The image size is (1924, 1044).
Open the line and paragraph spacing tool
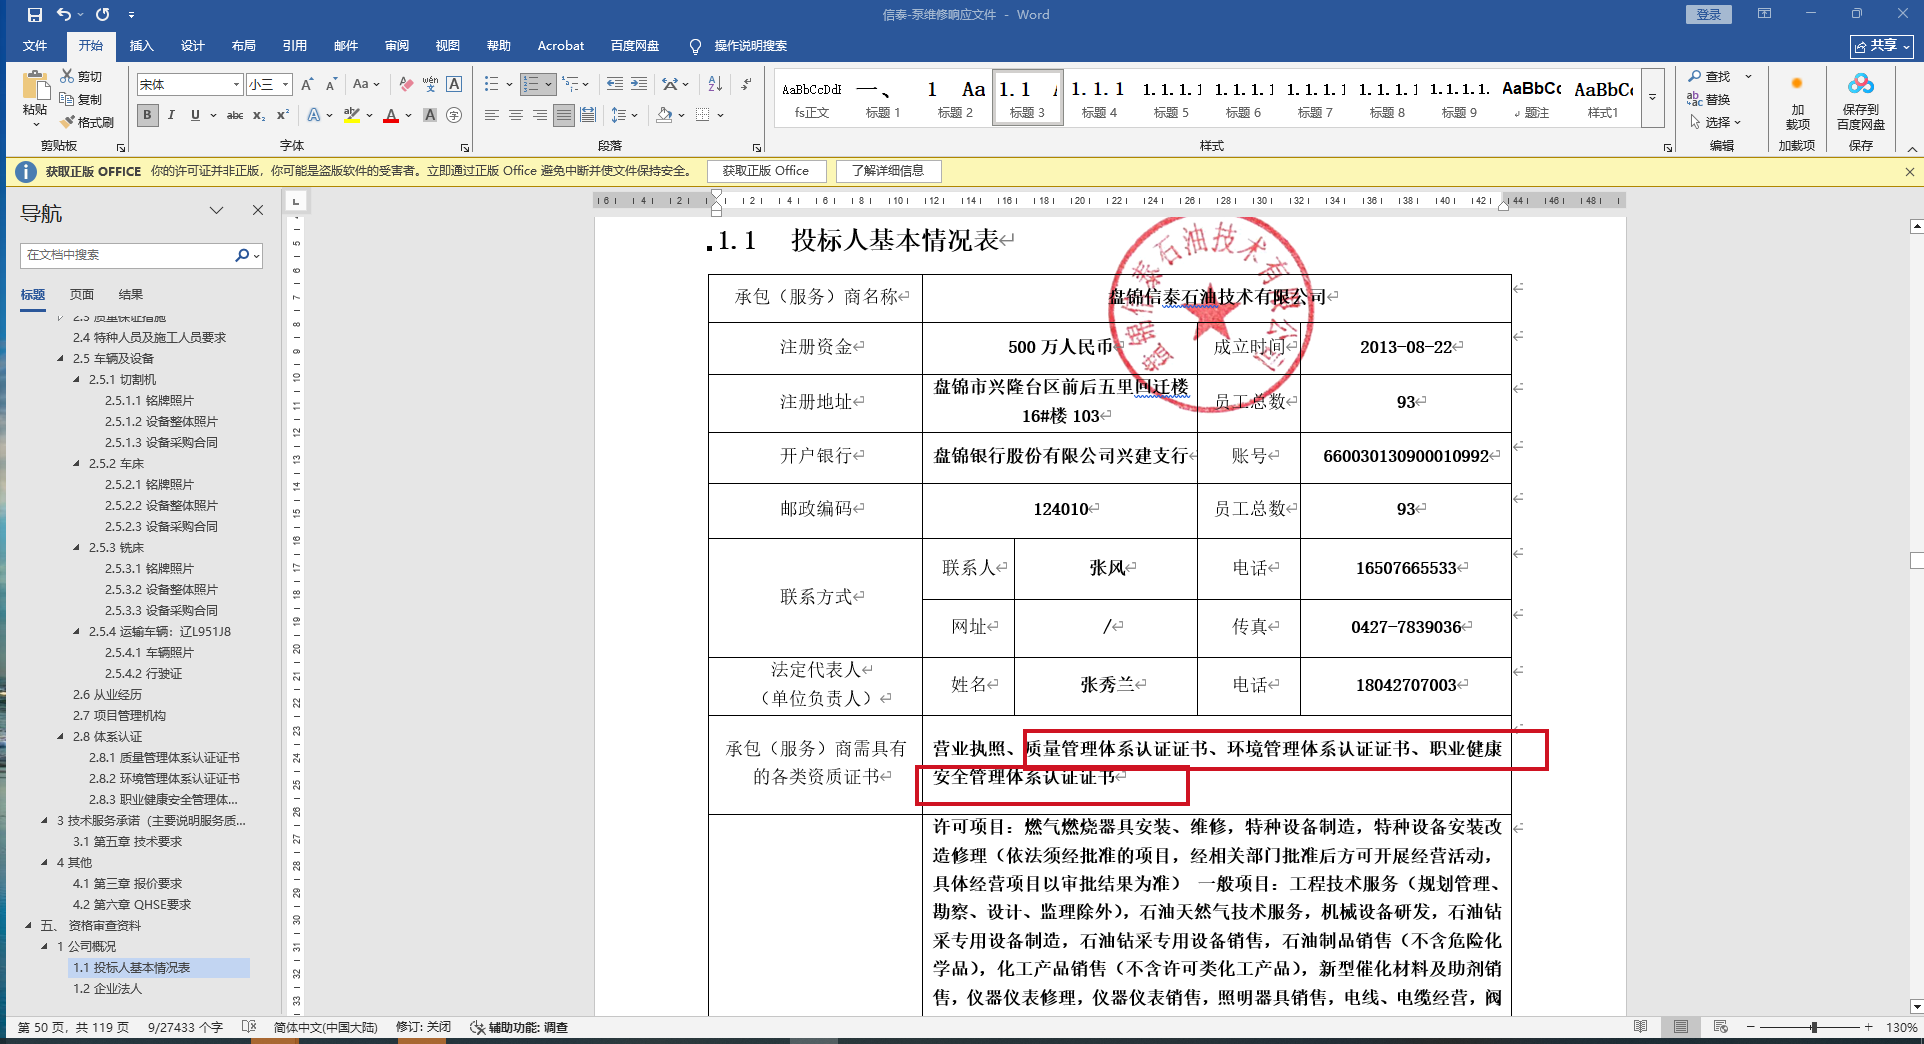619,115
